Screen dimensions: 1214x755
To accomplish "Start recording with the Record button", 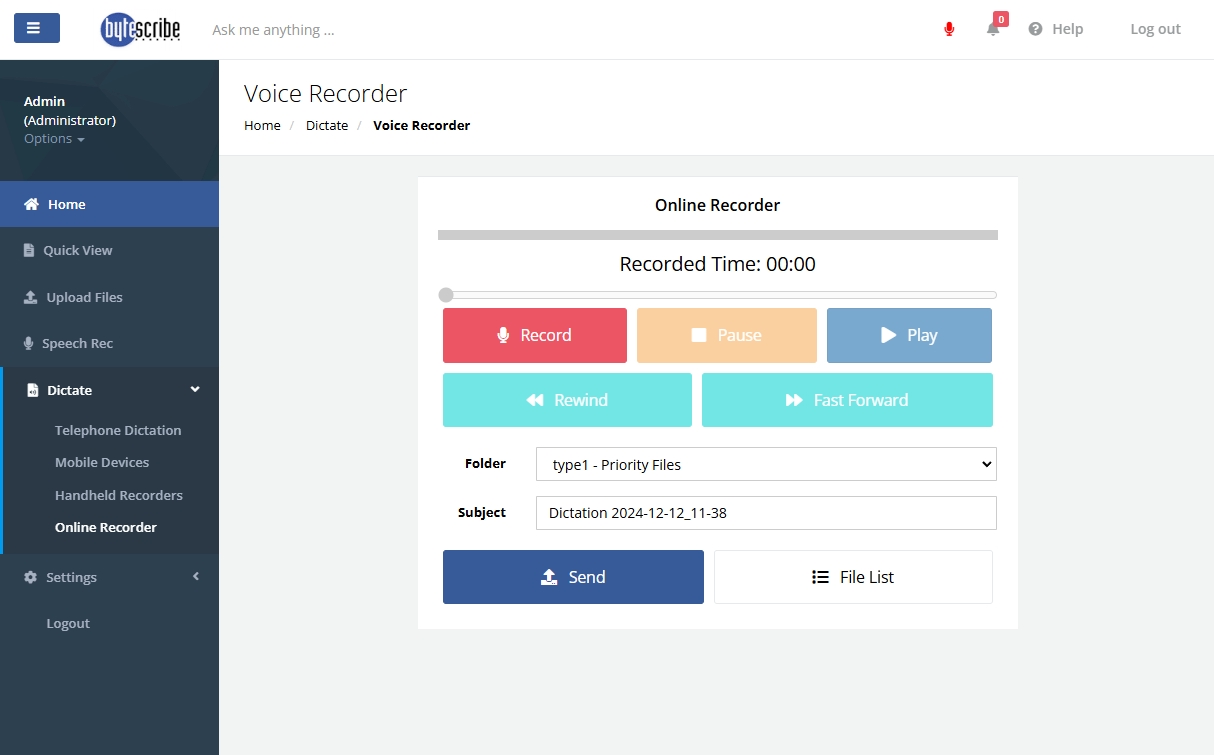I will pos(535,335).
